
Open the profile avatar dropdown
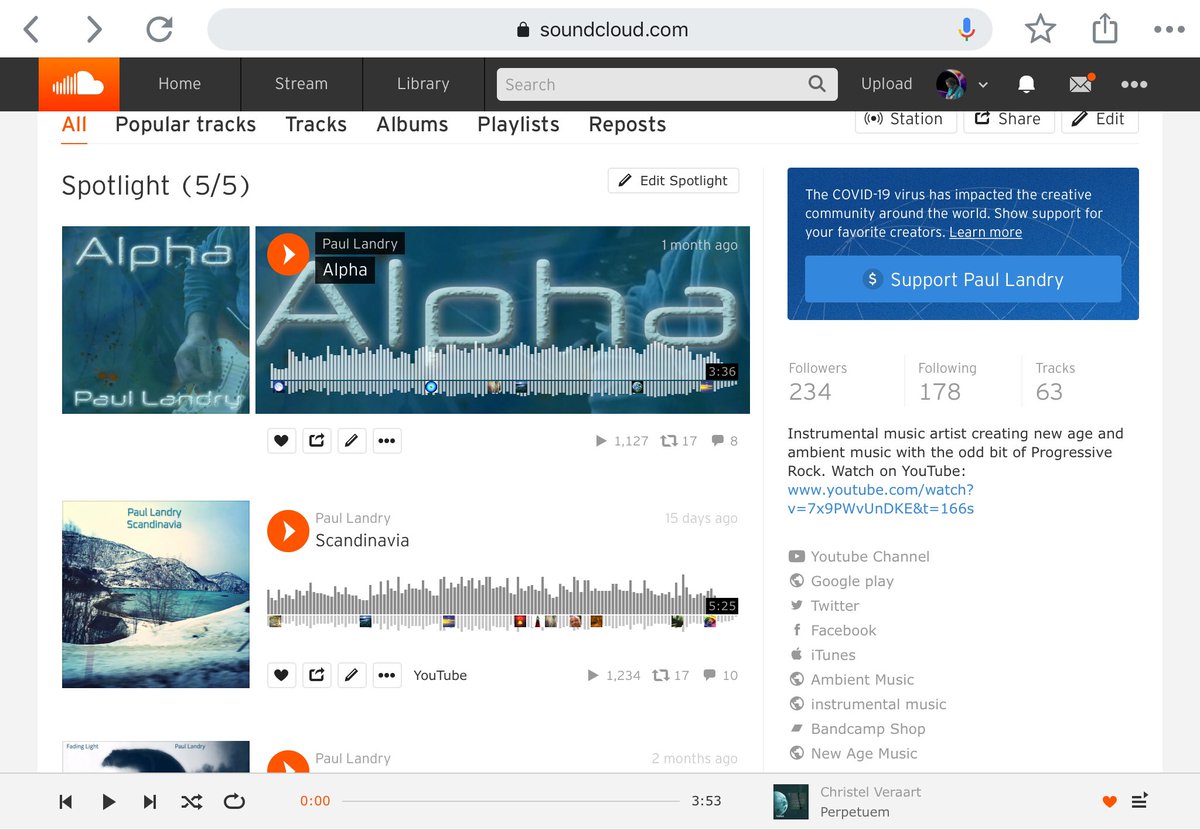tap(962, 84)
